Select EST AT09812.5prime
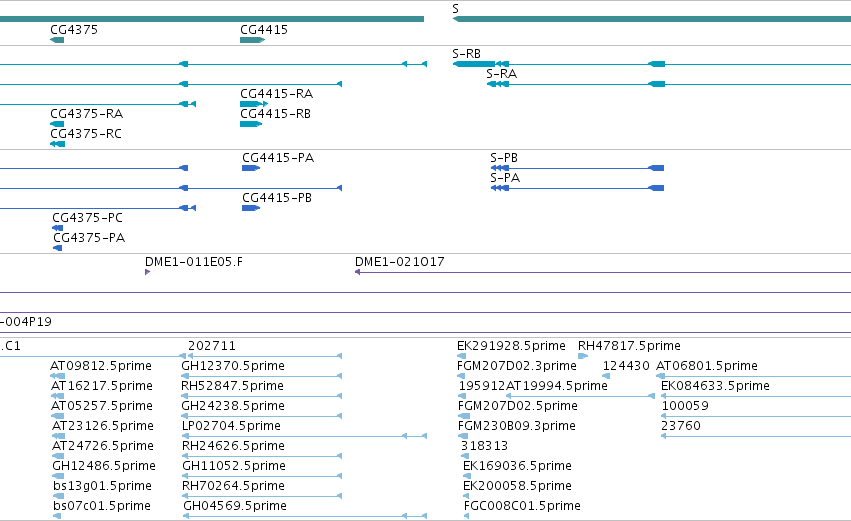Image resolution: width=851 pixels, height=521 pixels. [x=101, y=366]
